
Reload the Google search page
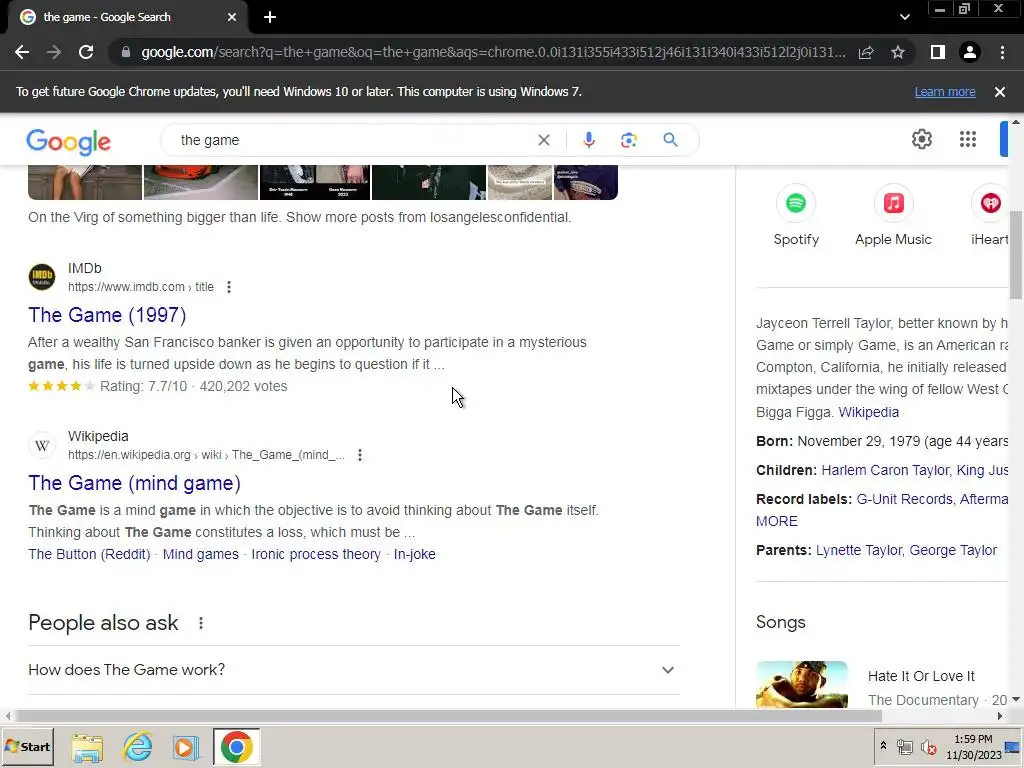[86, 52]
